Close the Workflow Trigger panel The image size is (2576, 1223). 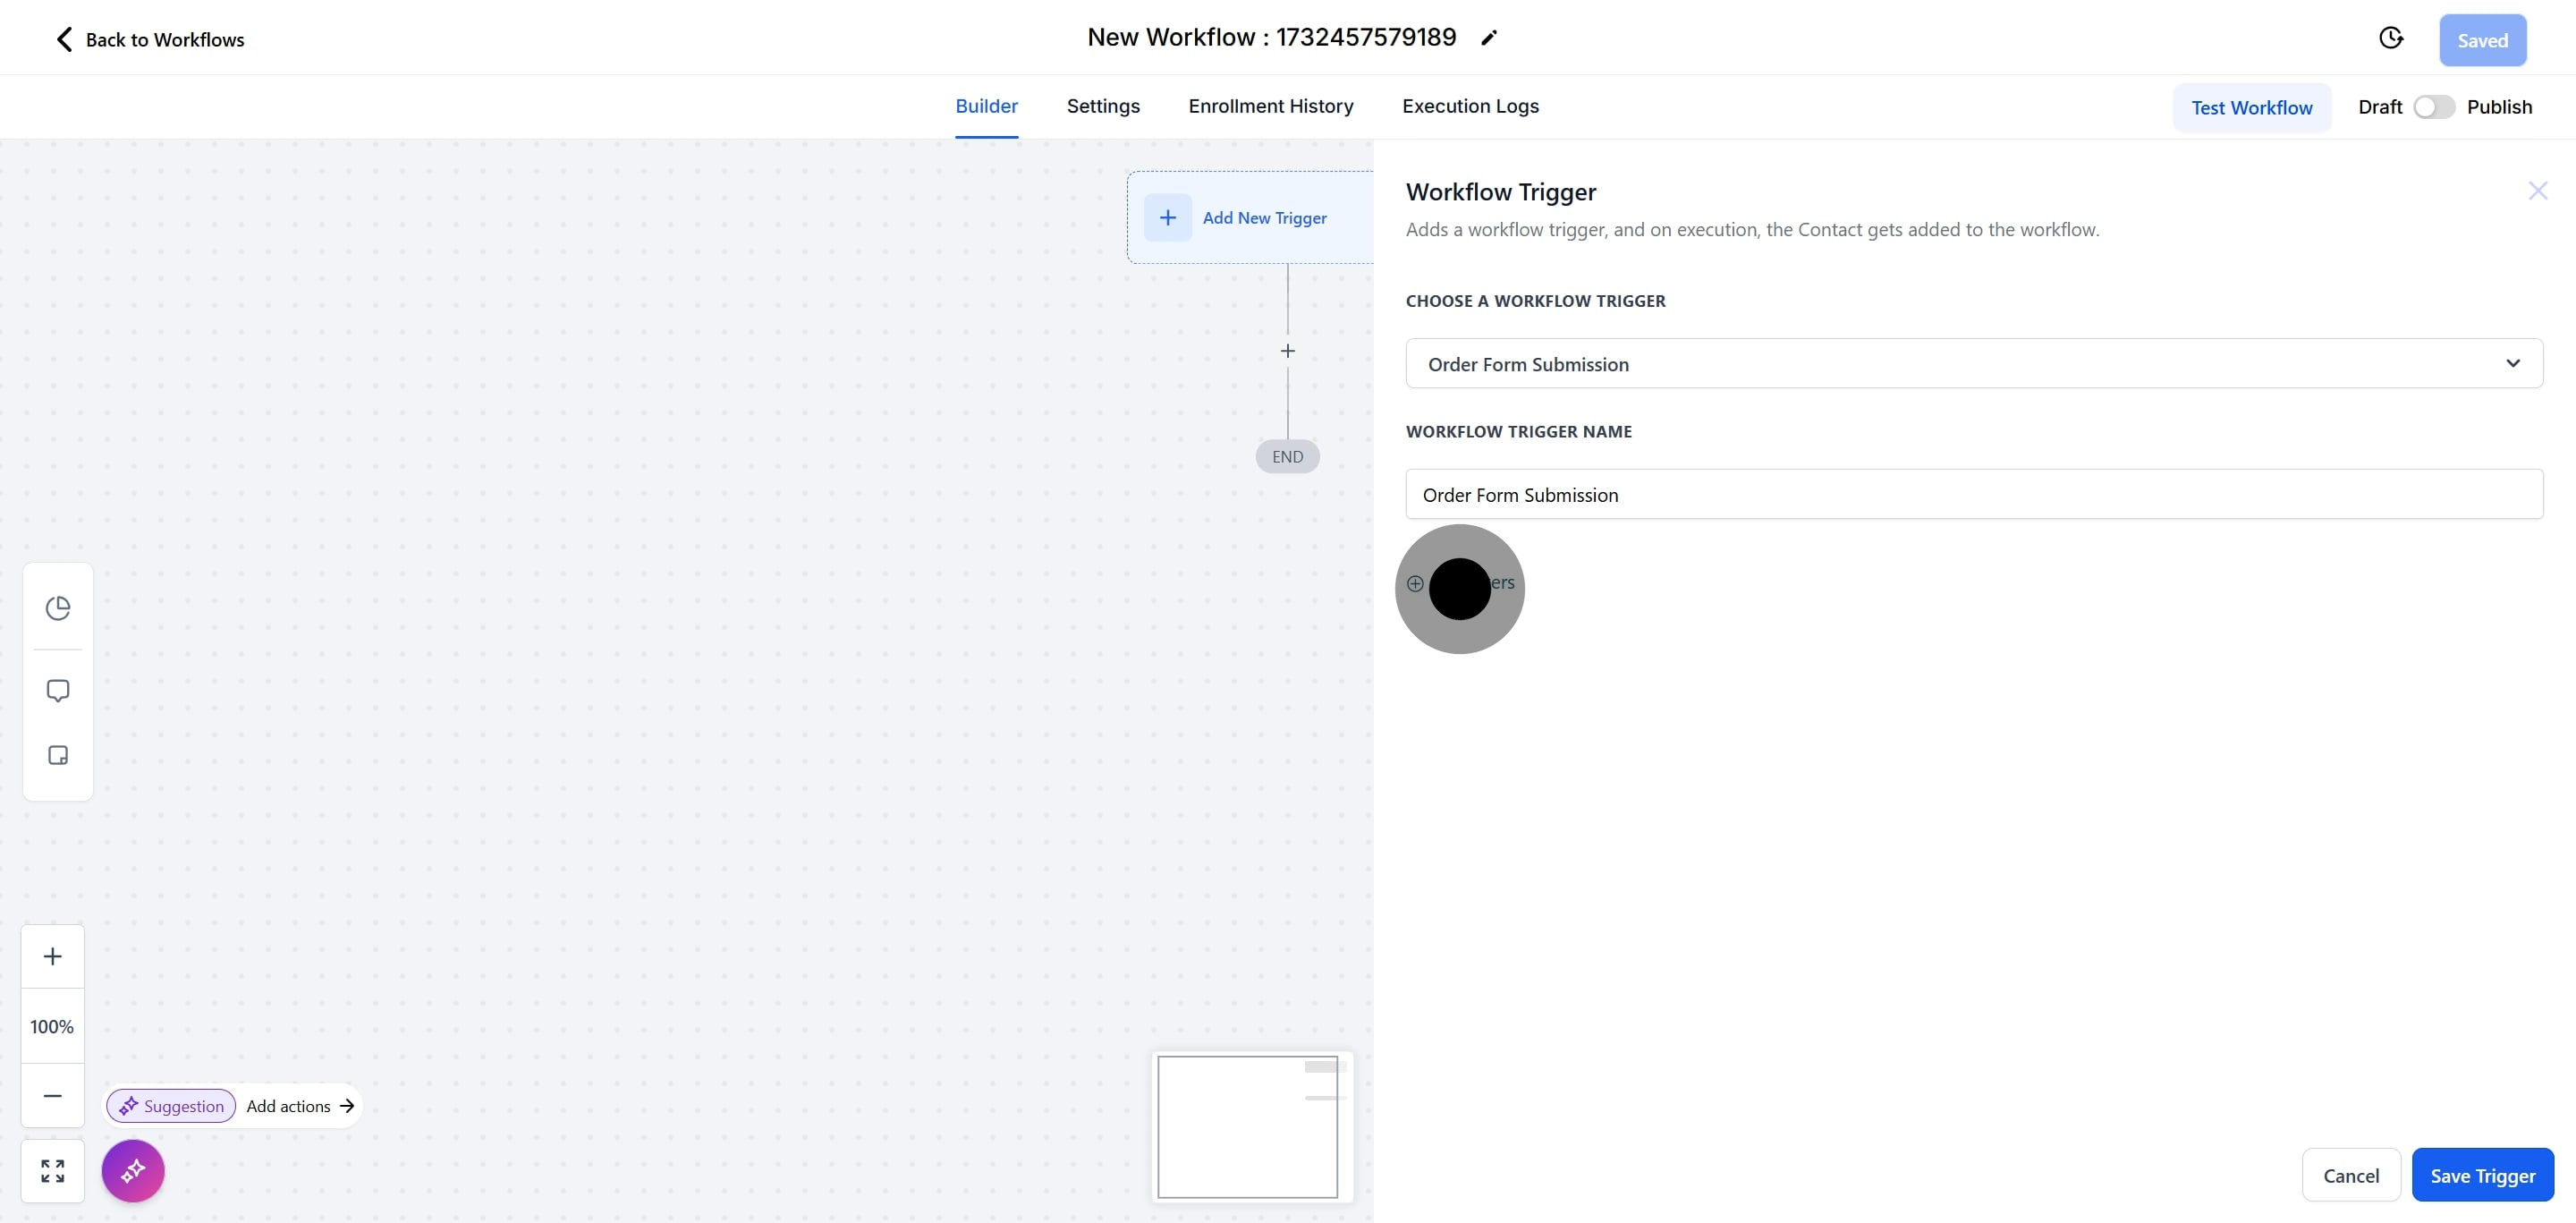pyautogui.click(x=2539, y=190)
